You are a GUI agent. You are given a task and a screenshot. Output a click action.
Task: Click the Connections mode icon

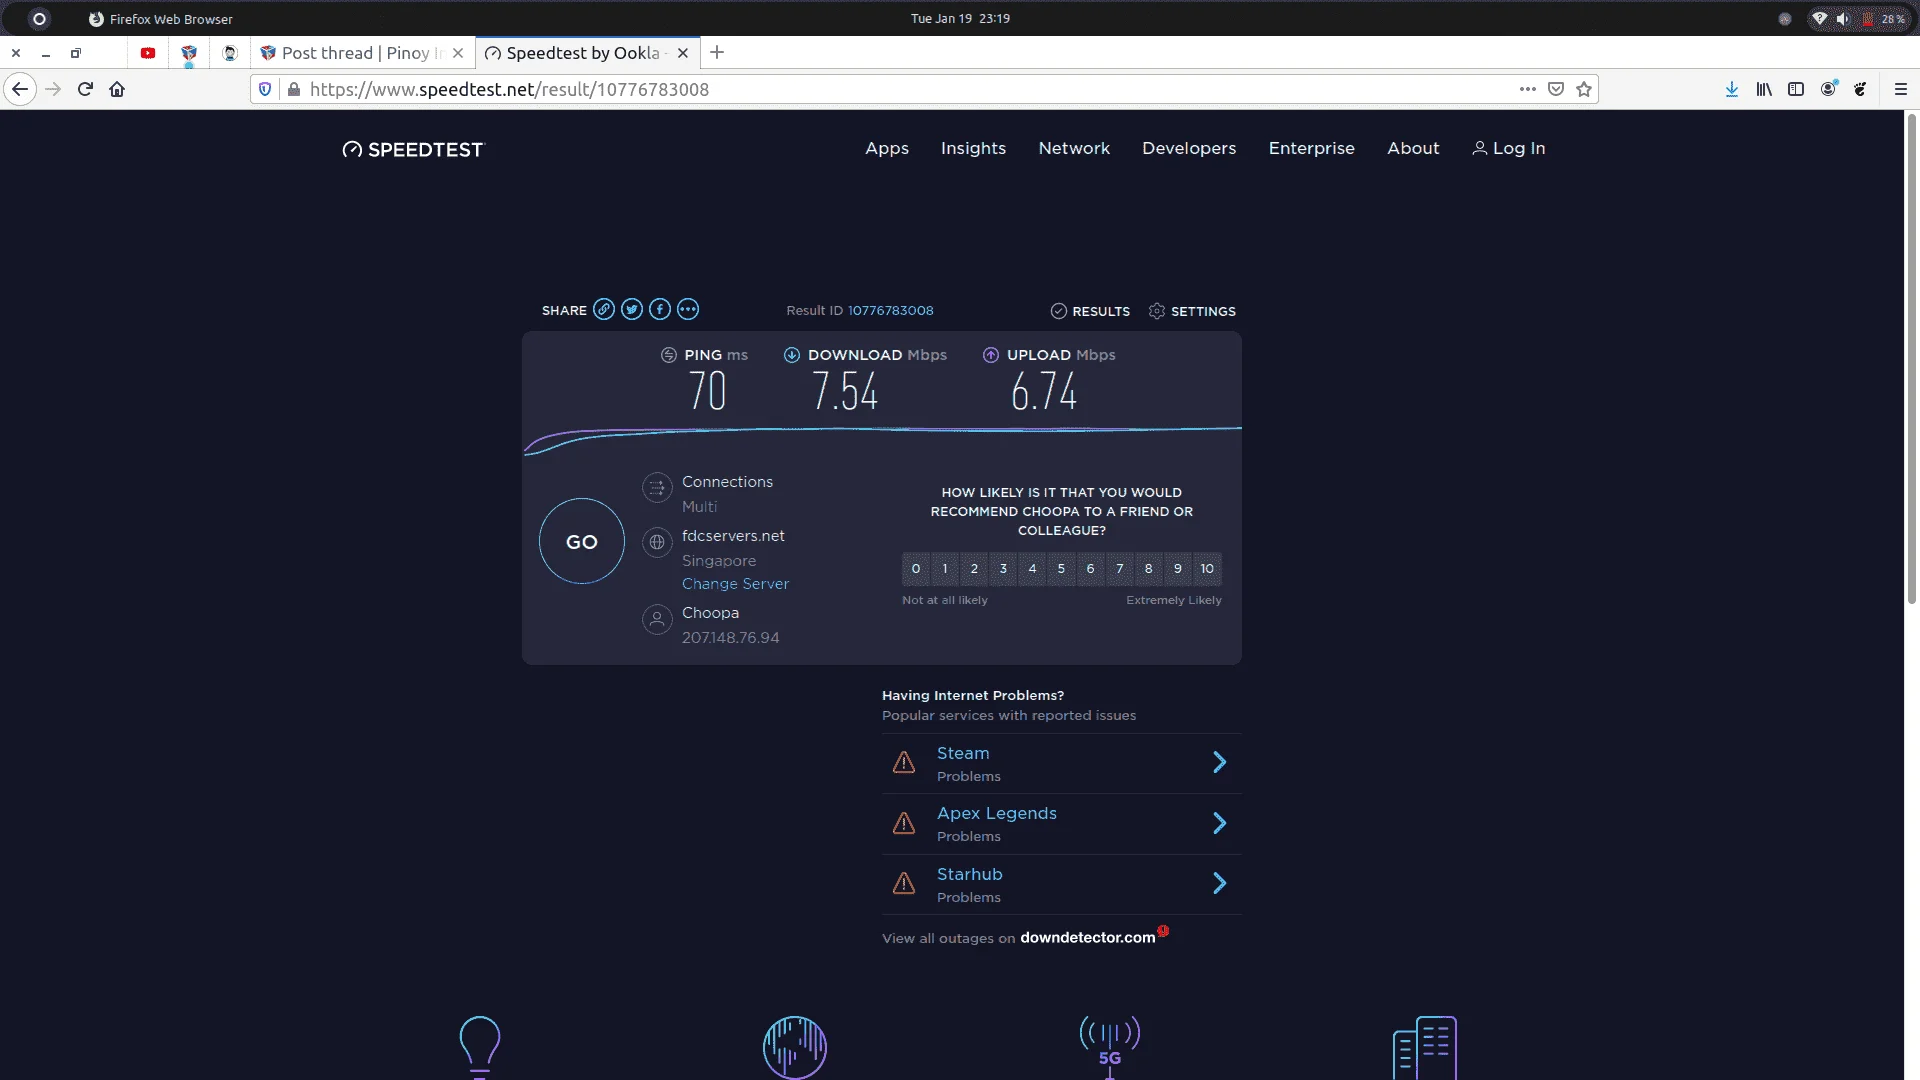point(657,488)
